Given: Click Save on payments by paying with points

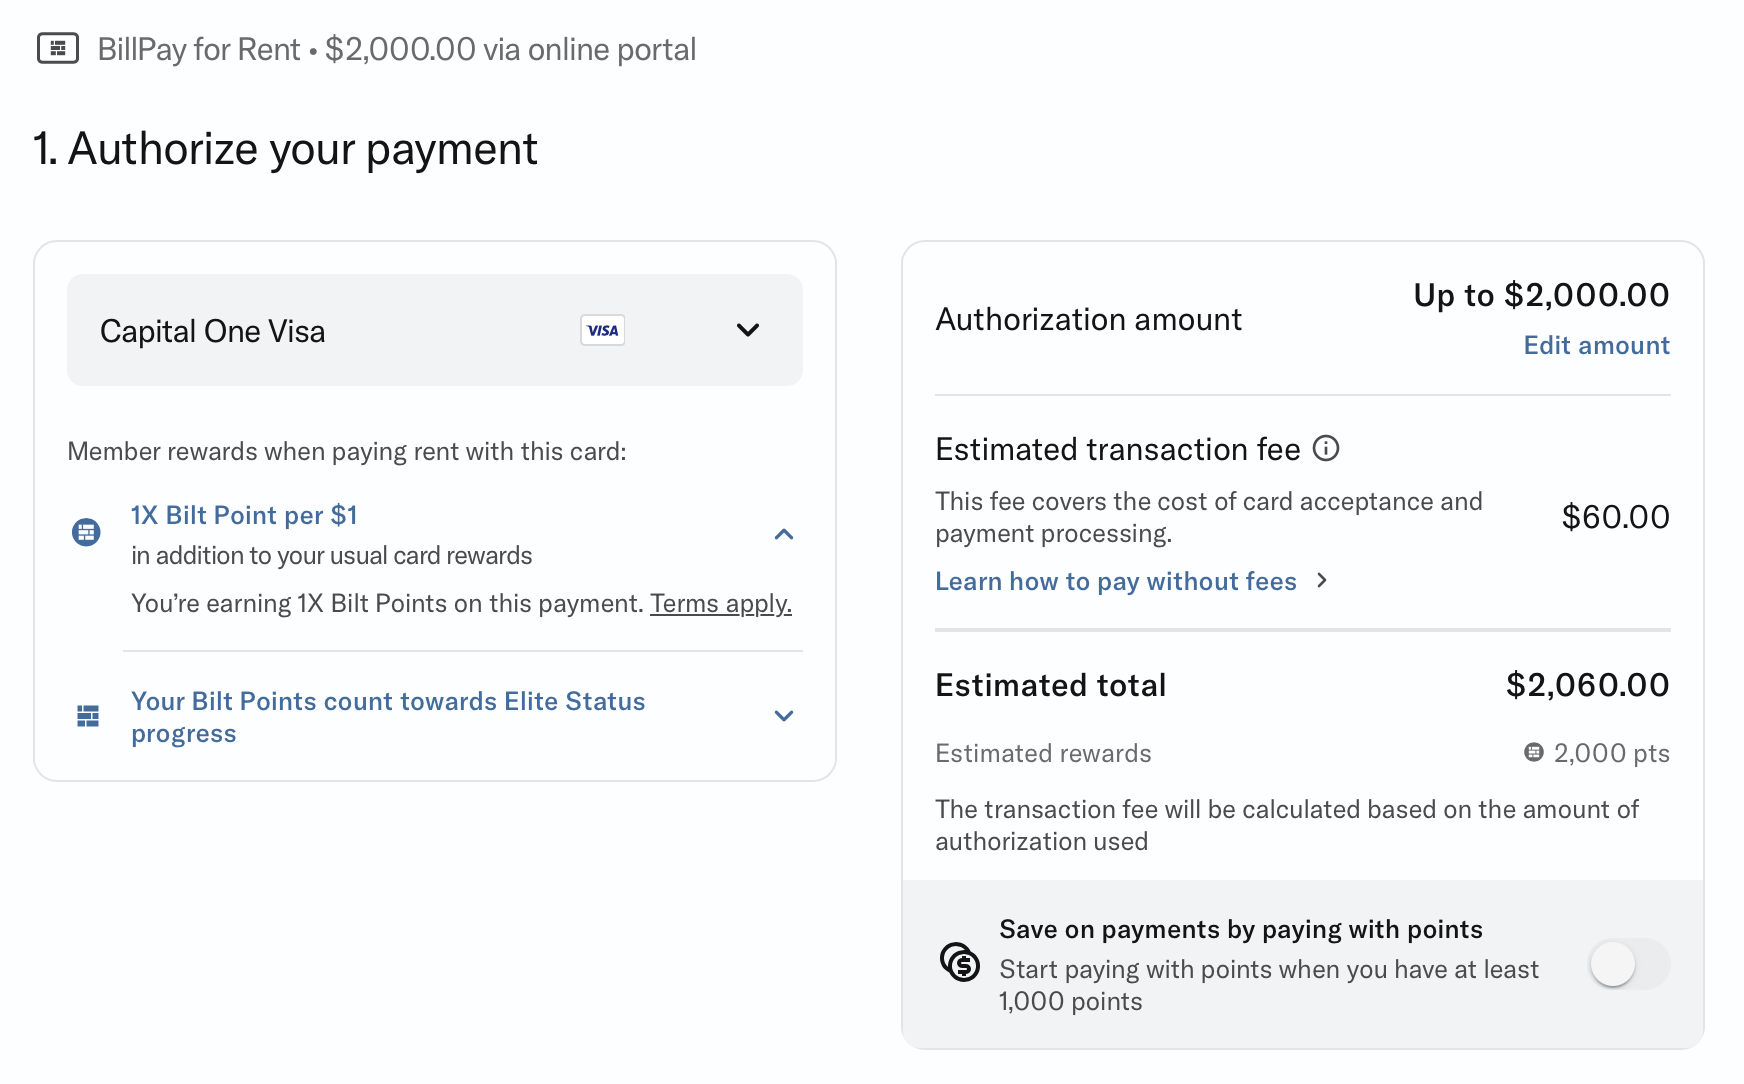Looking at the screenshot, I should (1241, 929).
